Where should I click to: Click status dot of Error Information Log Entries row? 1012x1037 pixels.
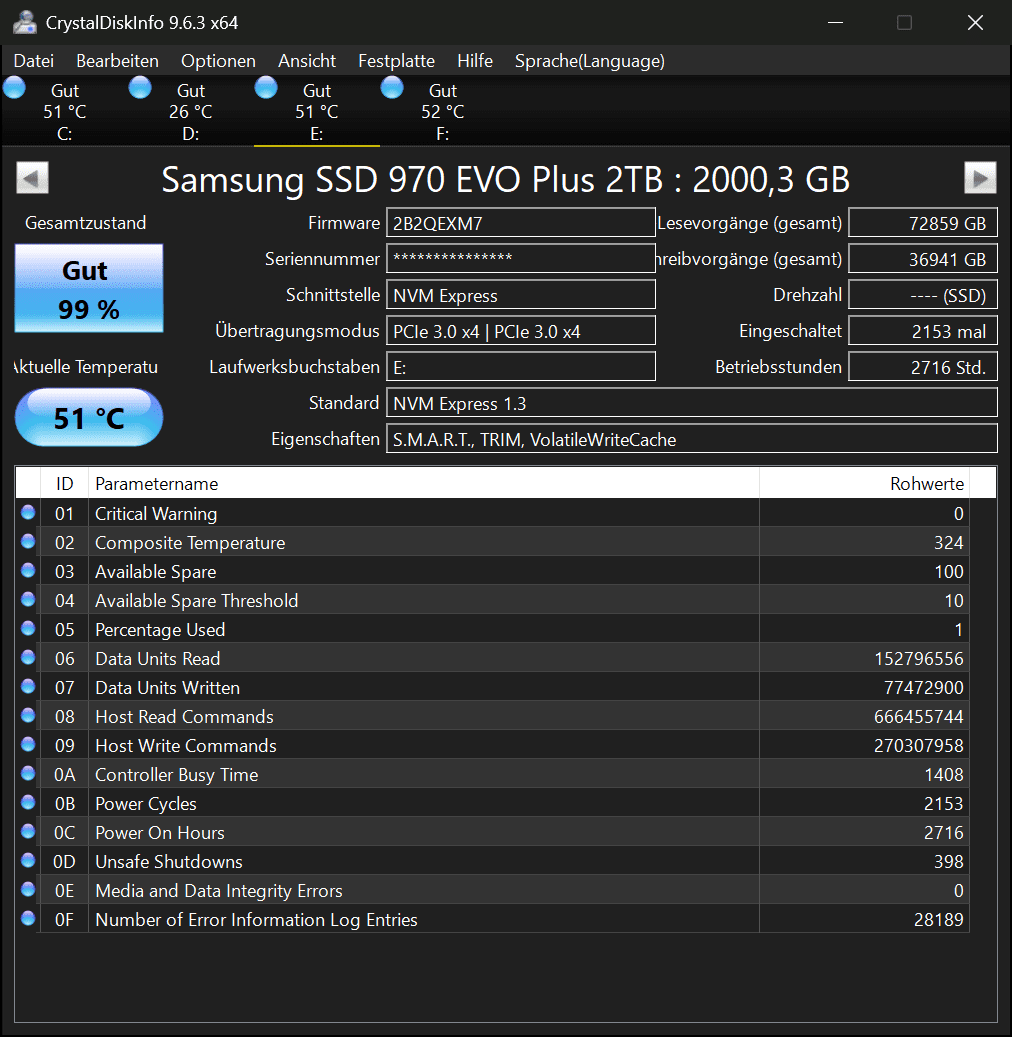[28, 919]
